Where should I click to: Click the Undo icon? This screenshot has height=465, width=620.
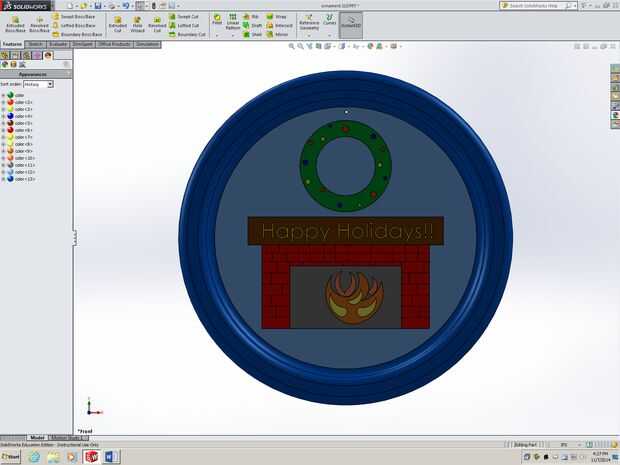126,6
